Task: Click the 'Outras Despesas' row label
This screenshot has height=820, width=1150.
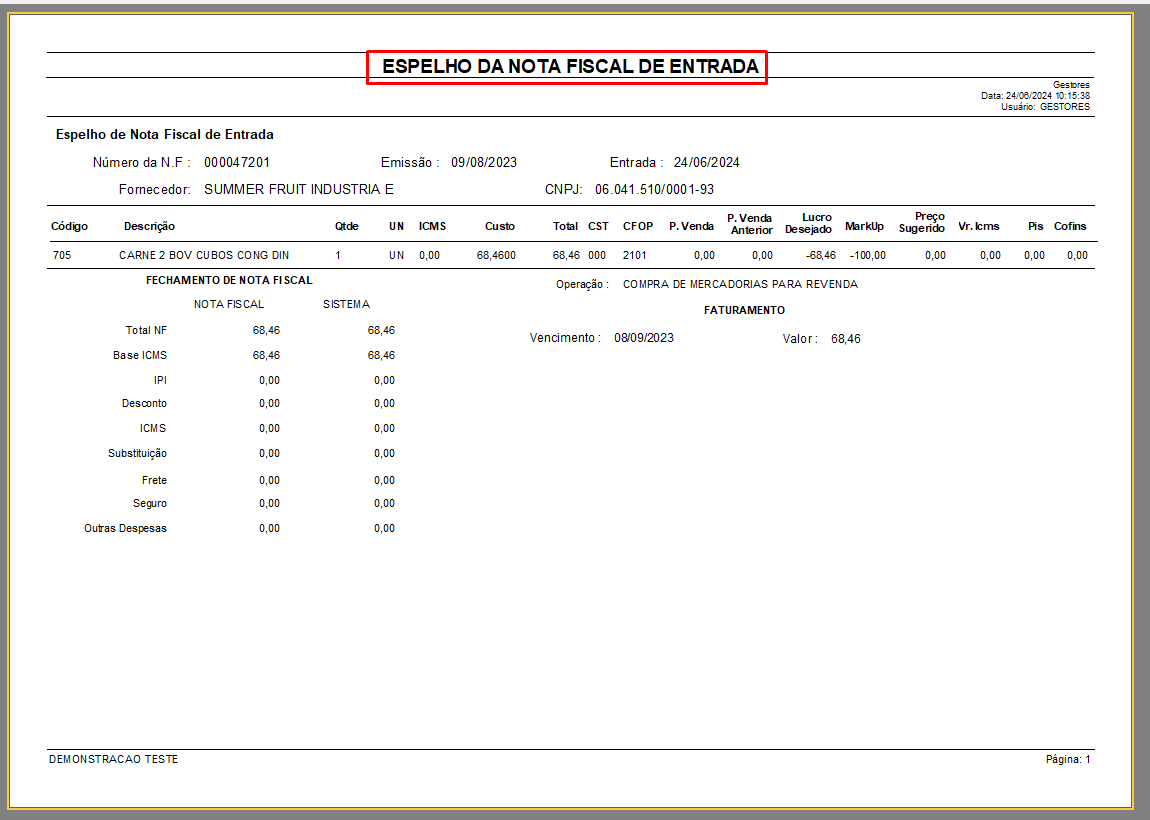Action: 125,528
